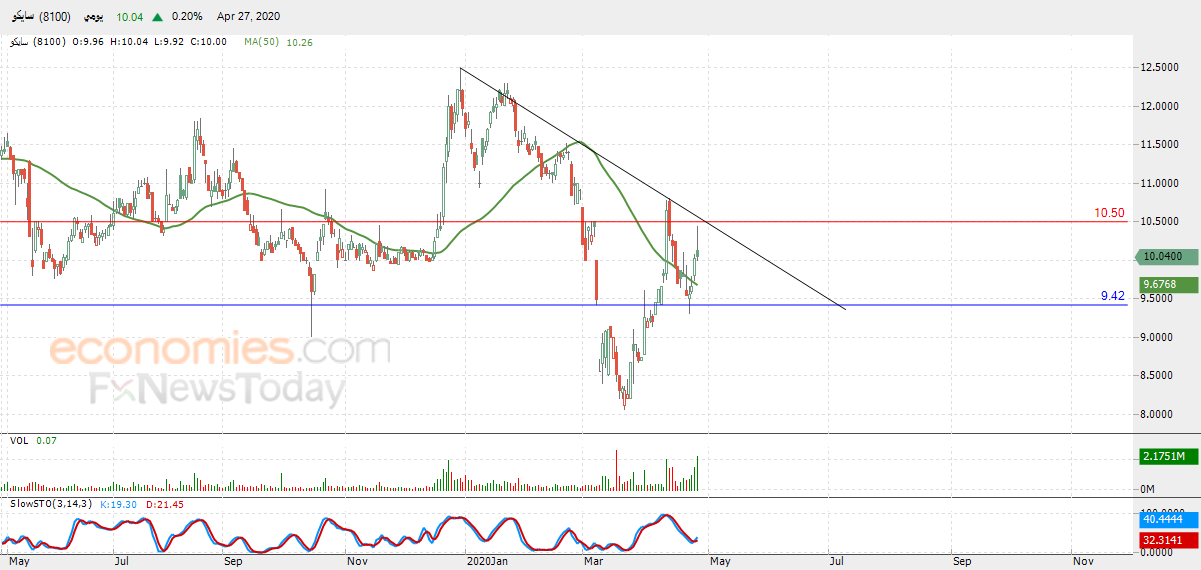
Task: Click the 8.0000 price axis label
Action: (1158, 414)
